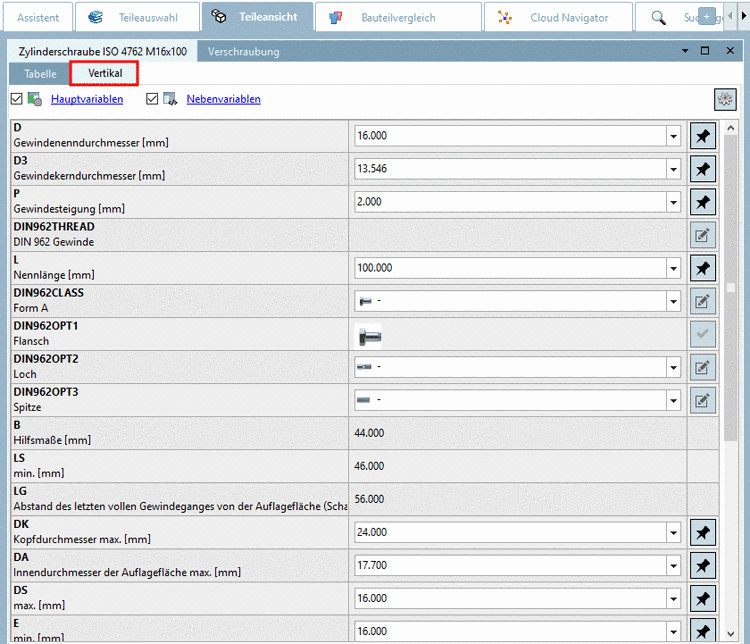Click the Teileansicht box icon

coord(219,17)
